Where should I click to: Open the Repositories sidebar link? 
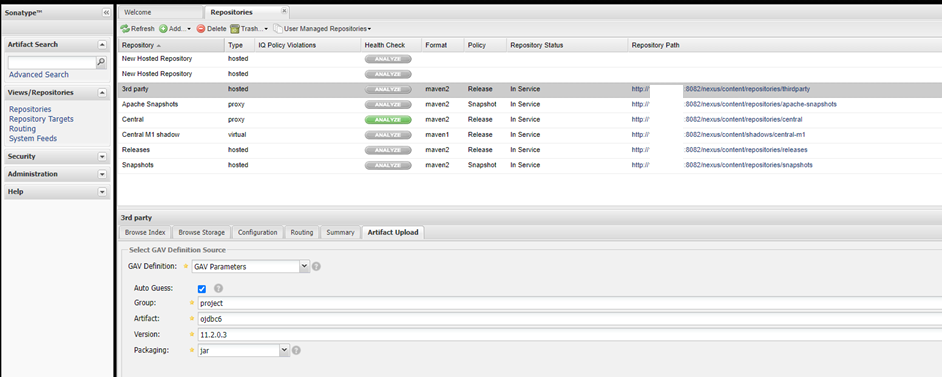pos(30,109)
